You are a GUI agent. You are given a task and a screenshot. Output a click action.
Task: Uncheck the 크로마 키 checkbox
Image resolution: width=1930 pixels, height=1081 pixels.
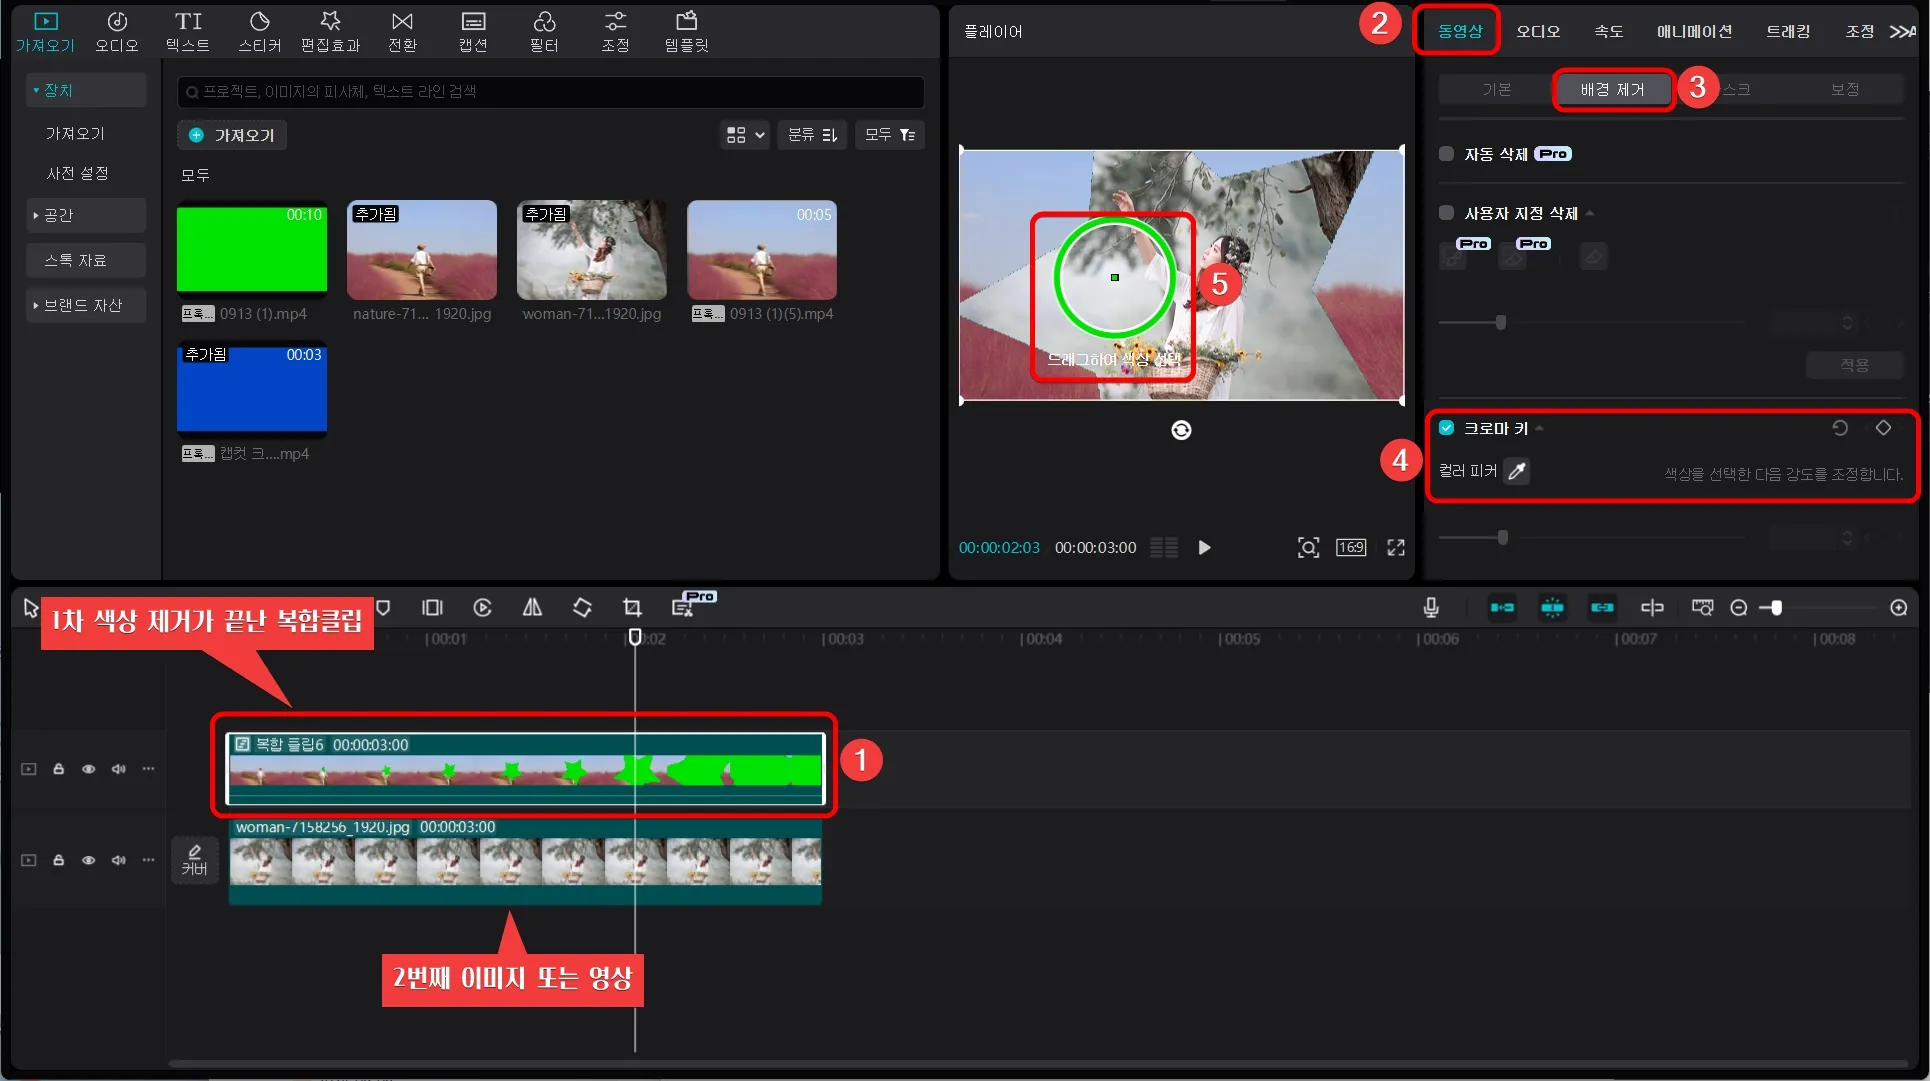pyautogui.click(x=1446, y=428)
